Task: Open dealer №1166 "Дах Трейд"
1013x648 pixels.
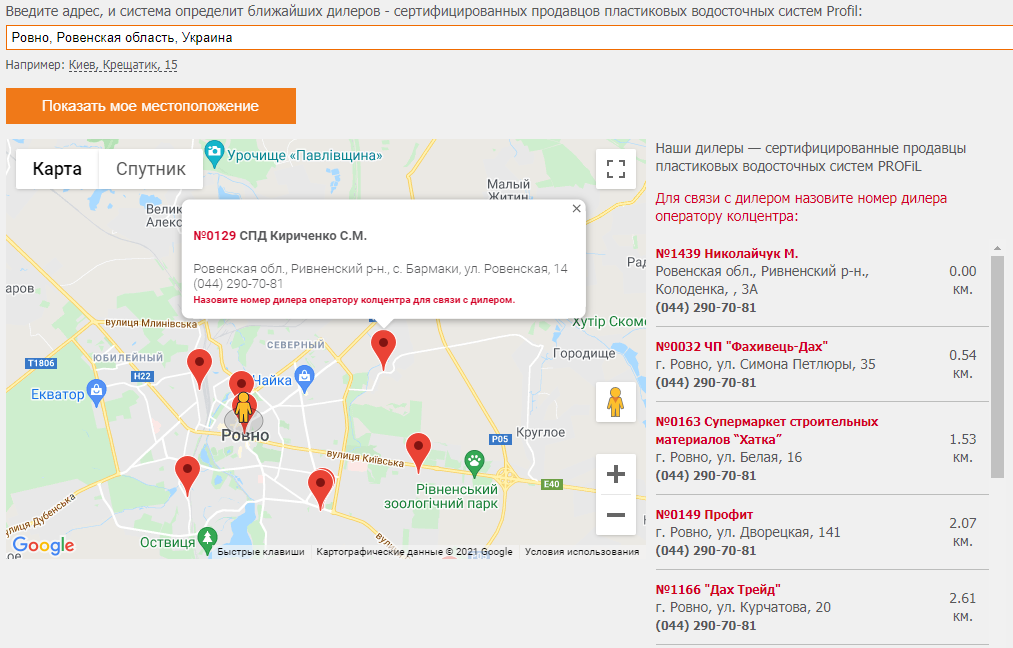Action: pos(718,590)
